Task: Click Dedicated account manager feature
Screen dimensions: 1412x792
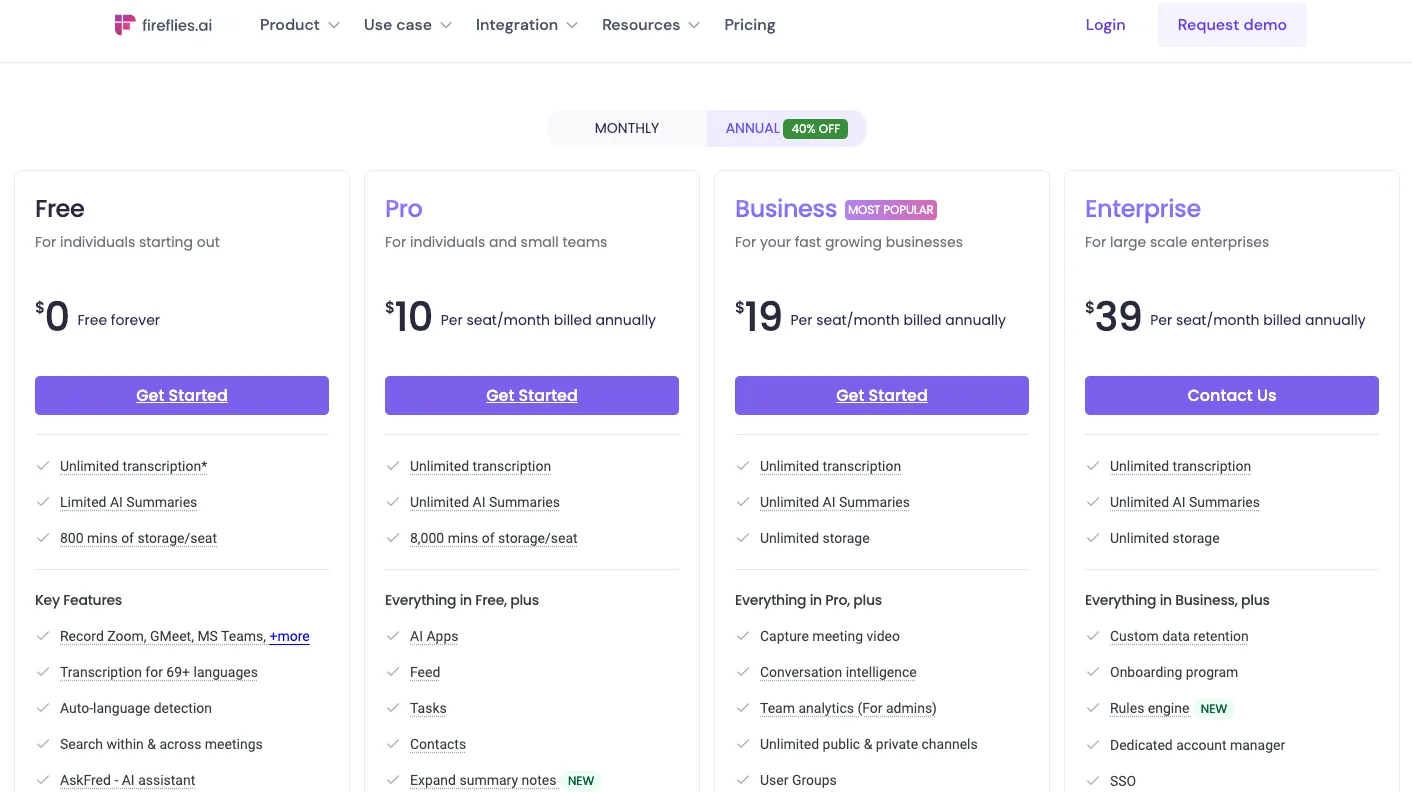Action: click(x=1197, y=745)
